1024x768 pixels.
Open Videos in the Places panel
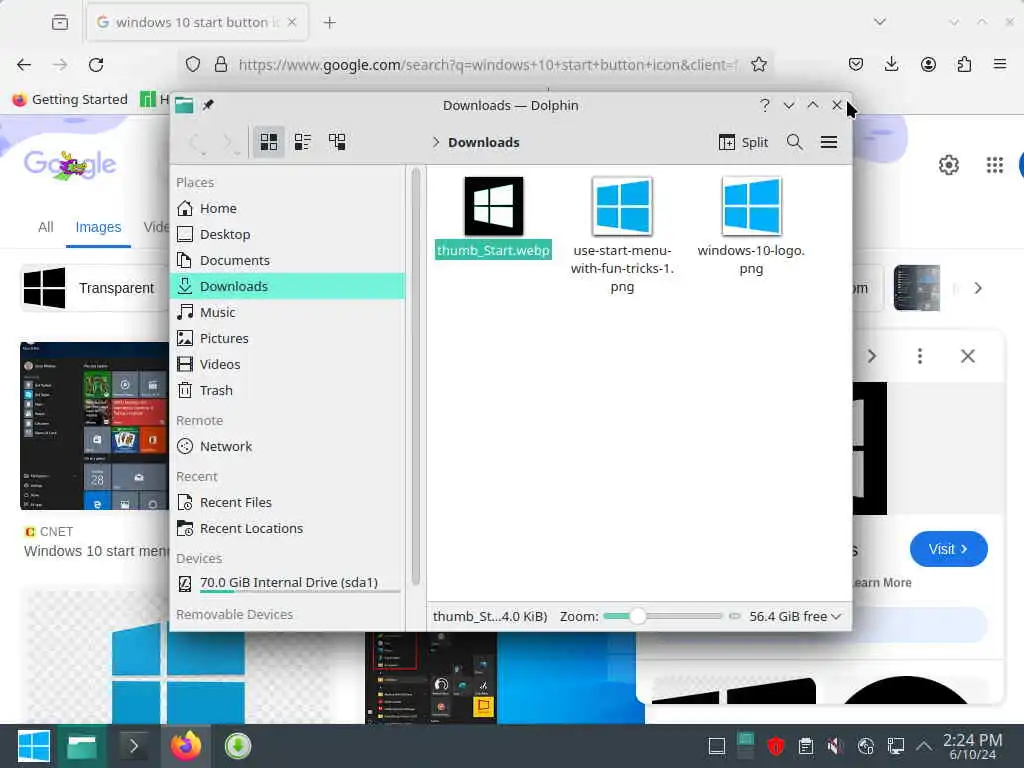[287, 364]
